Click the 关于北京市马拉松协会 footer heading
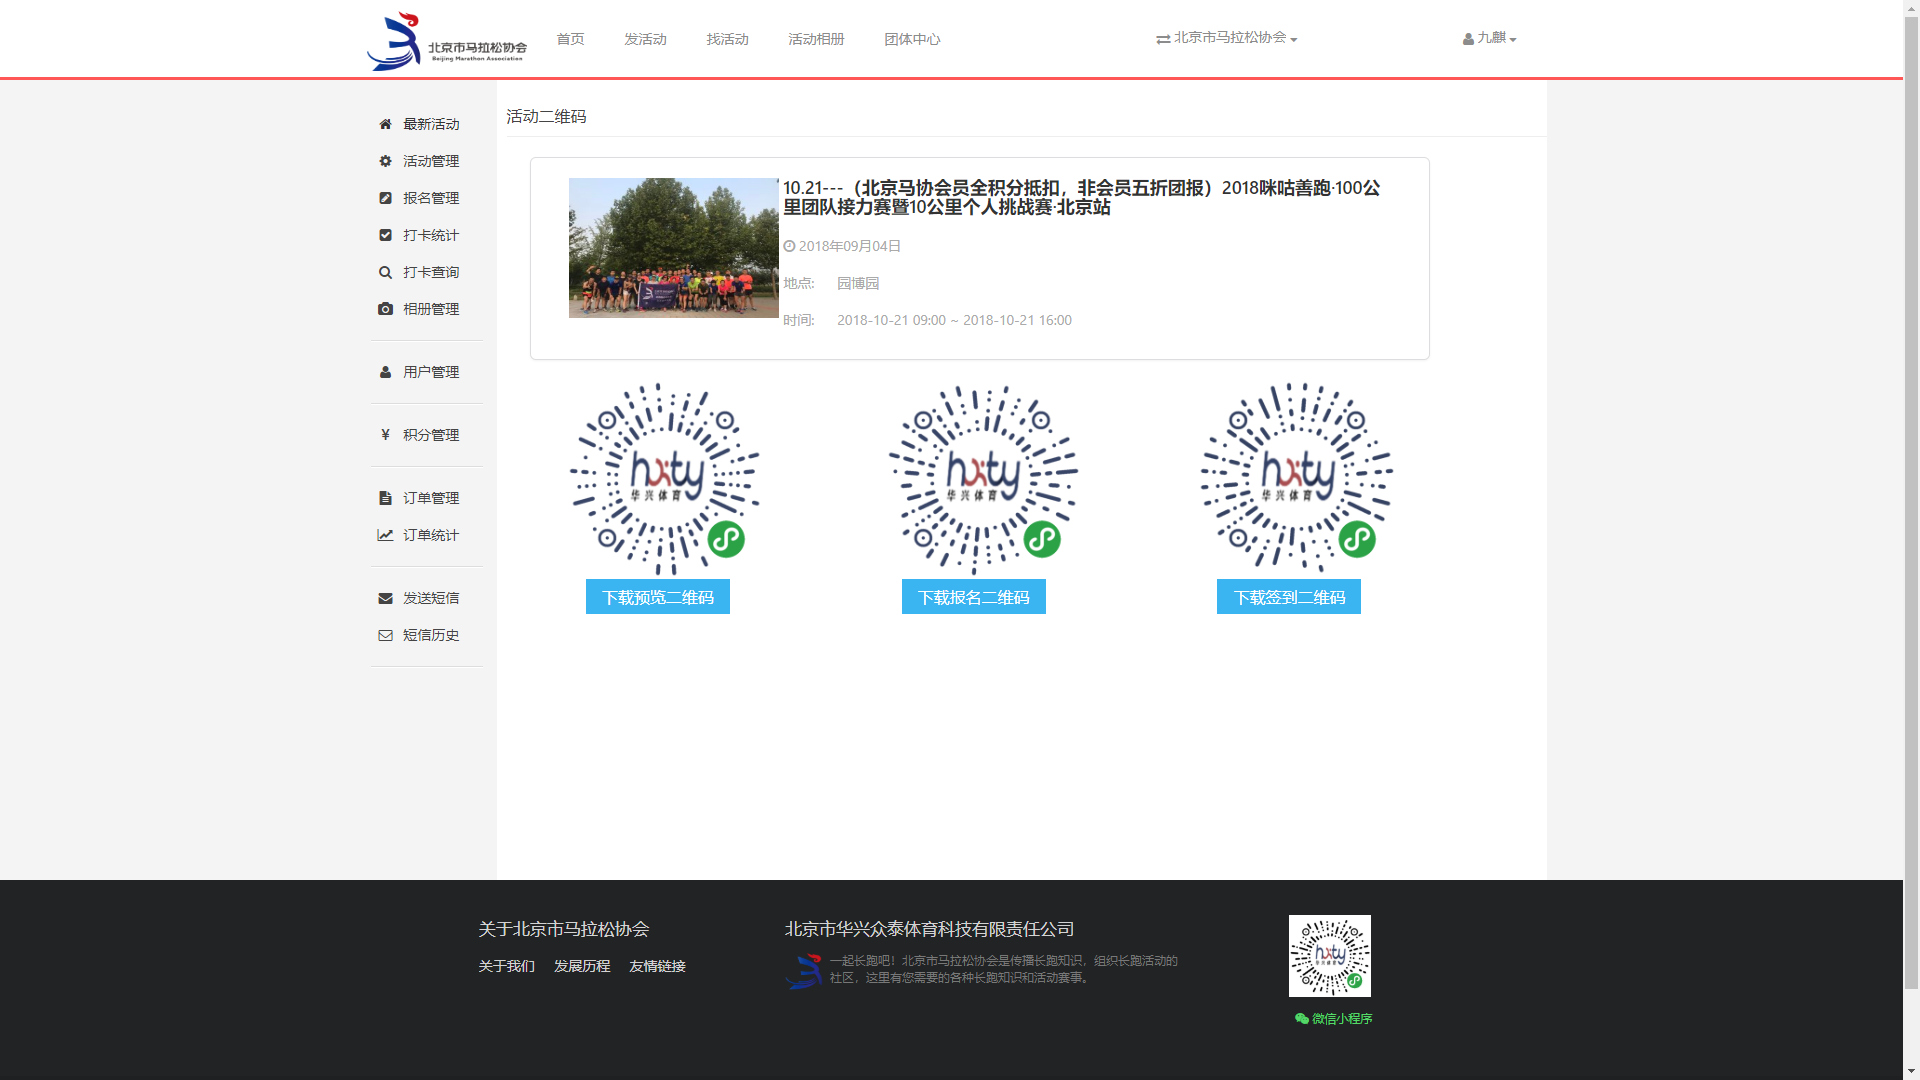The height and width of the screenshot is (1080, 1920). tap(564, 929)
